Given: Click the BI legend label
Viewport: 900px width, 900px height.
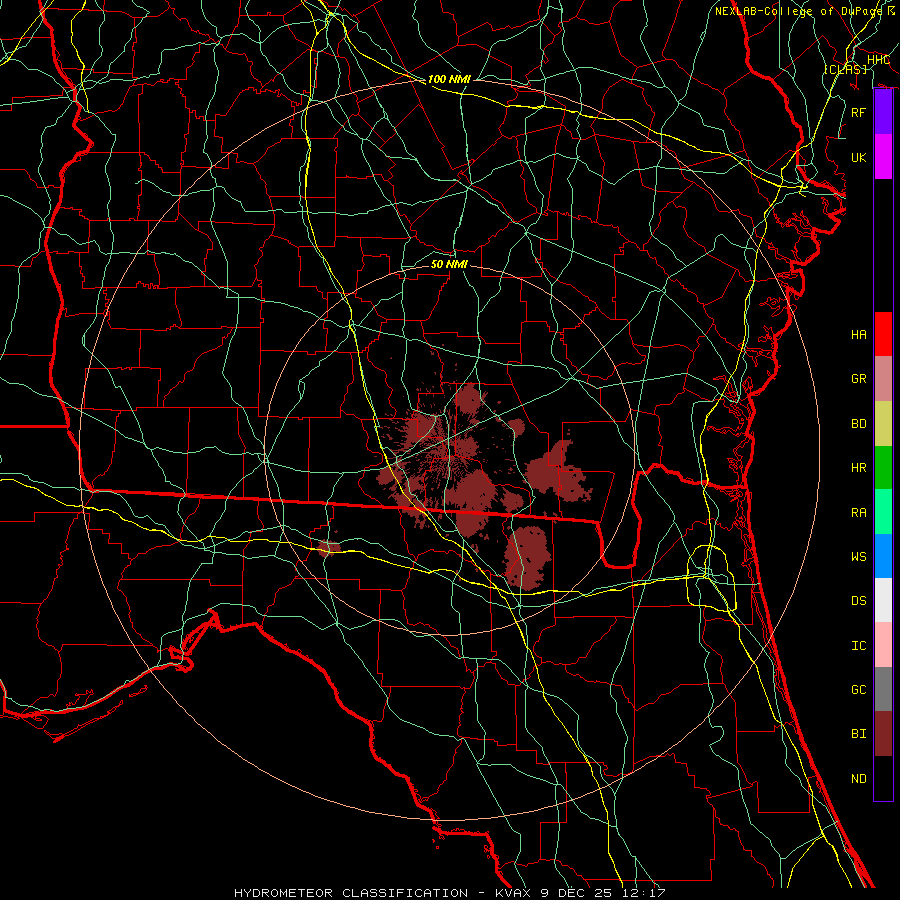Looking at the screenshot, I should (x=859, y=734).
